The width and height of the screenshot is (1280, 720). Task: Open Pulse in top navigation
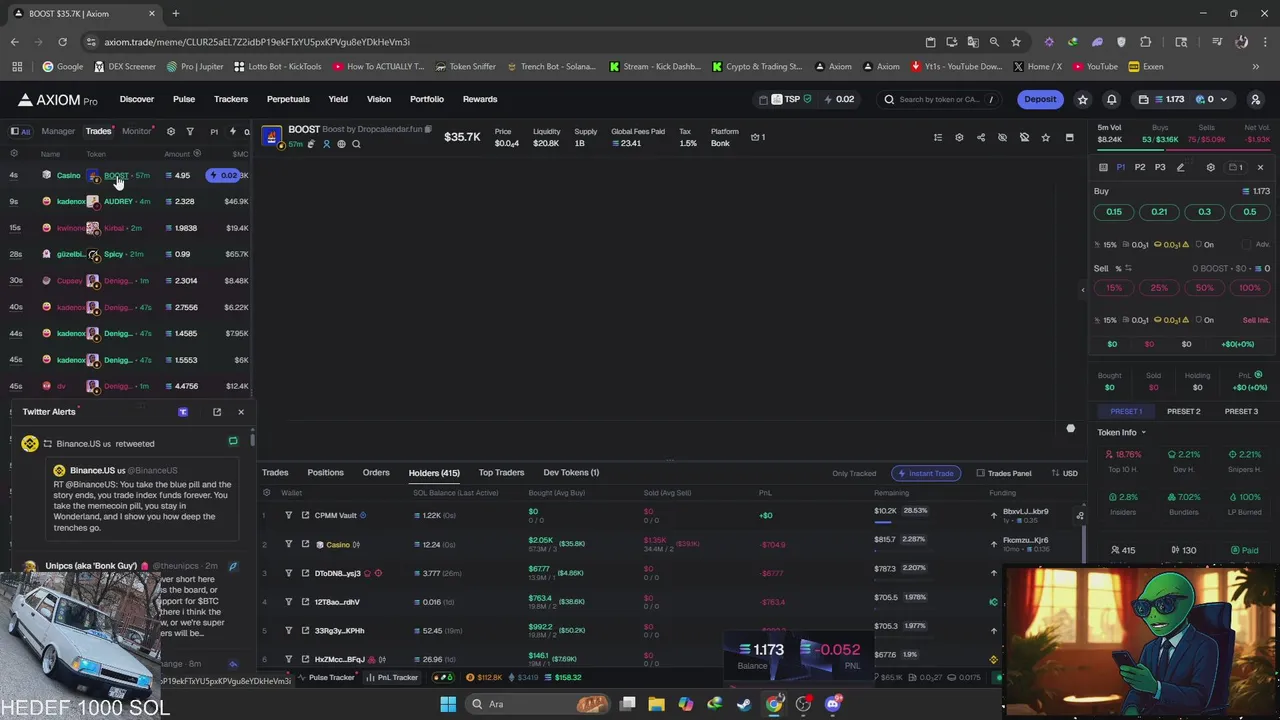click(184, 99)
